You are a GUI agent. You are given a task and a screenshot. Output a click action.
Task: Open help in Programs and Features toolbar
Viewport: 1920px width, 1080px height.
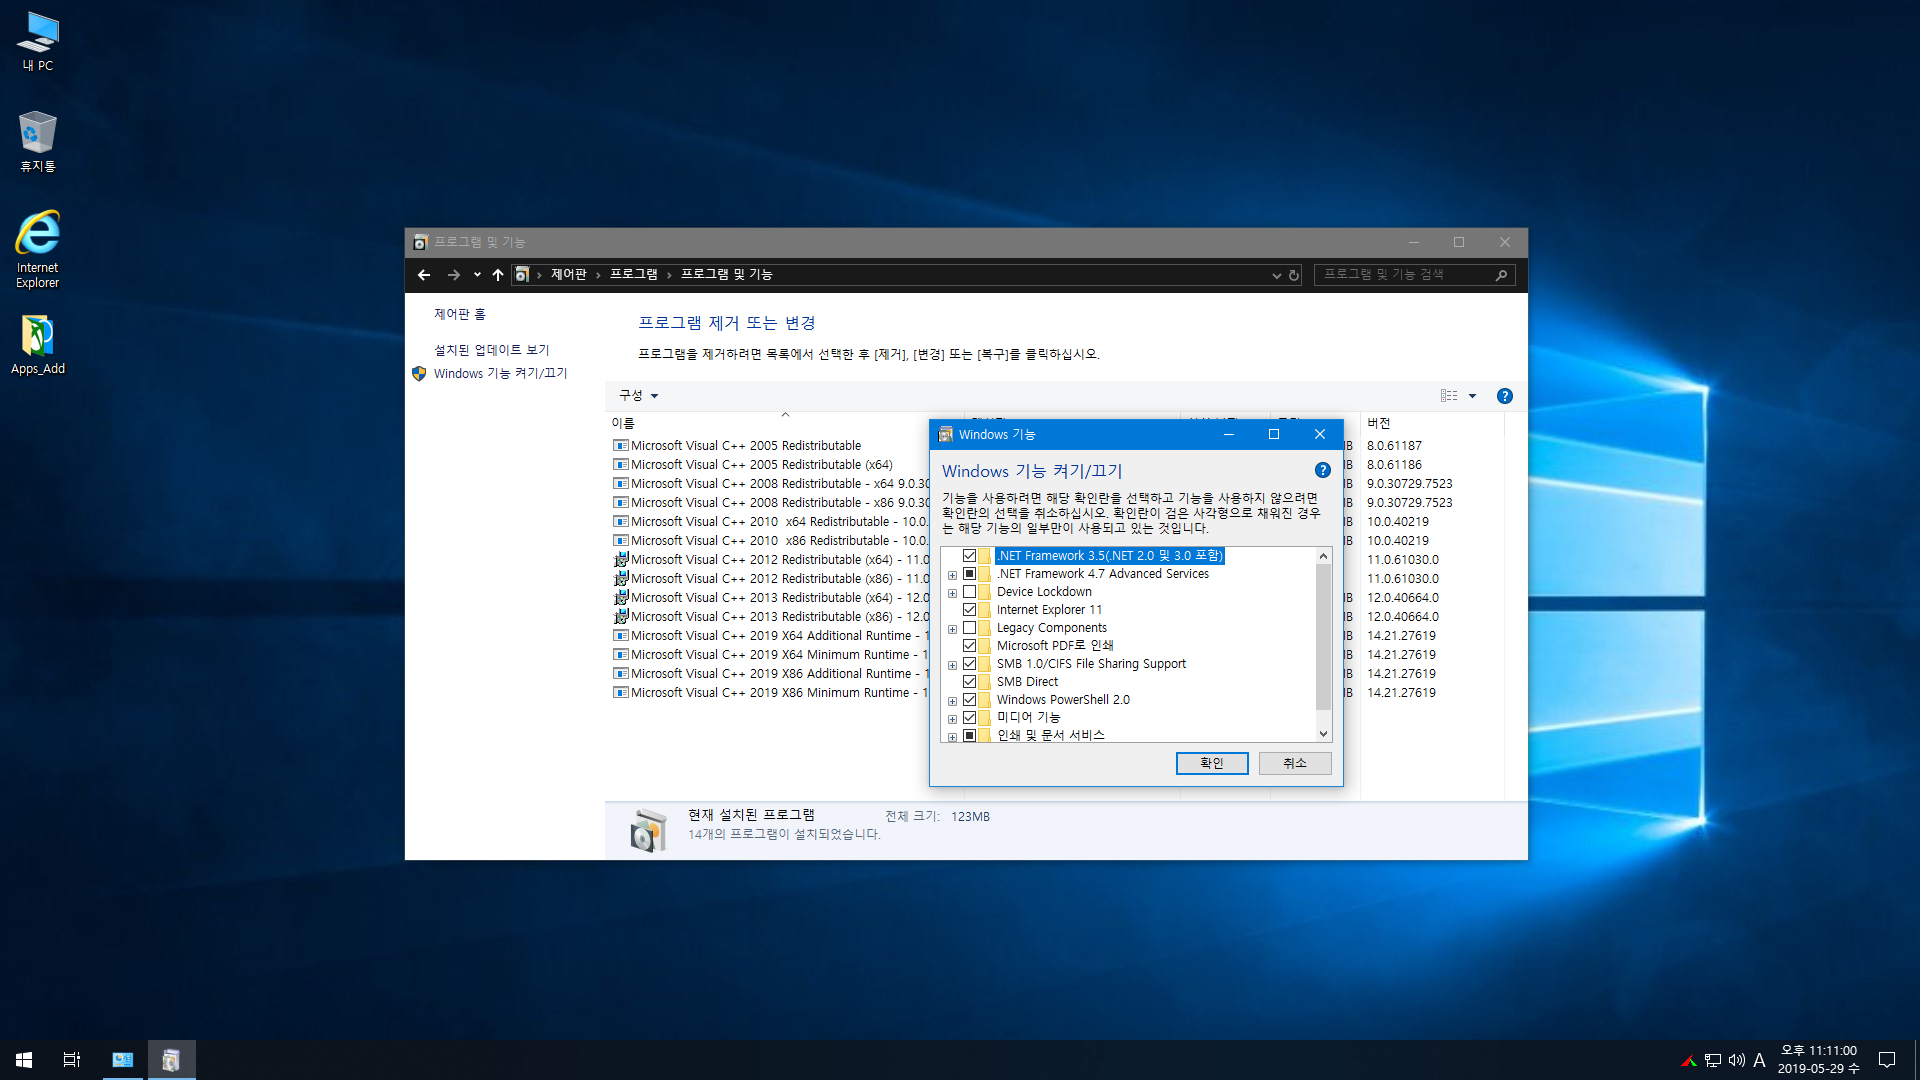coord(1504,396)
